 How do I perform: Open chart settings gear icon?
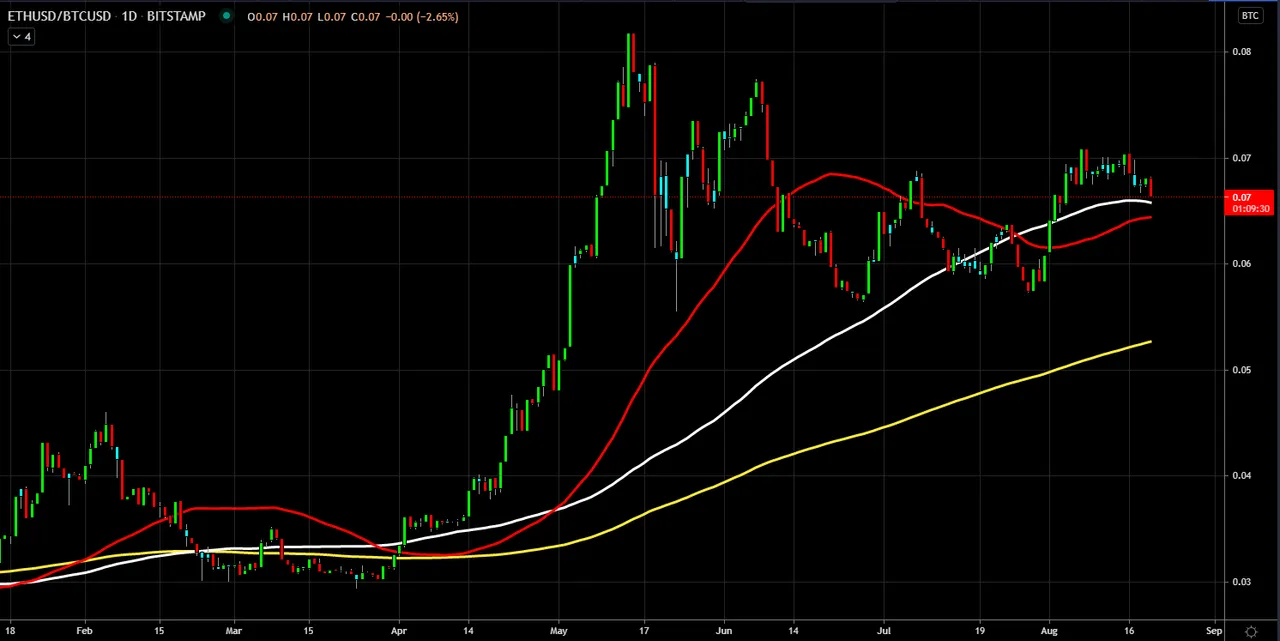(x=1251, y=631)
